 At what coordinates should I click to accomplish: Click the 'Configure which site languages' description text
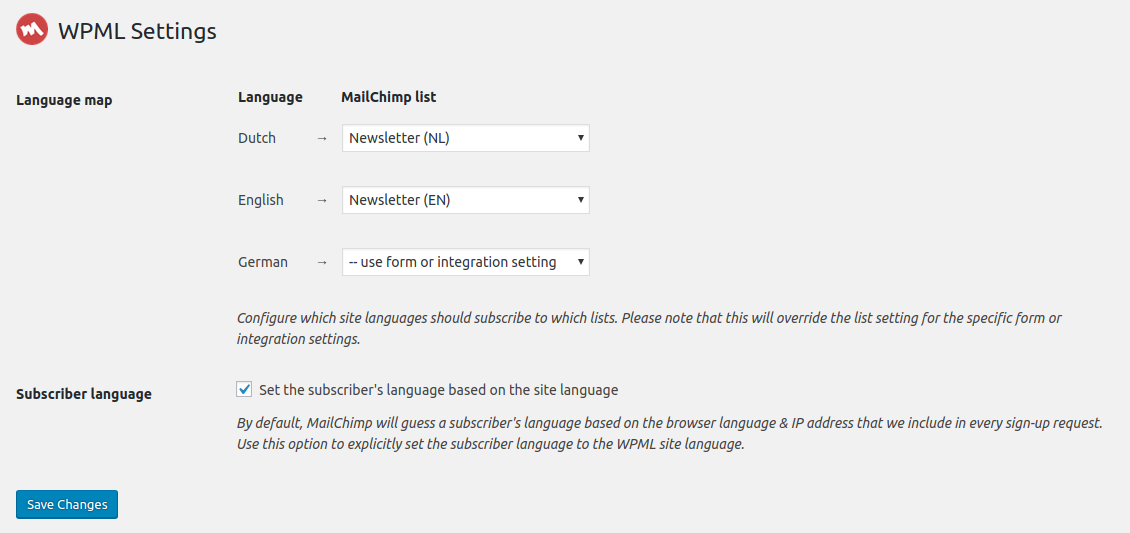click(649, 328)
